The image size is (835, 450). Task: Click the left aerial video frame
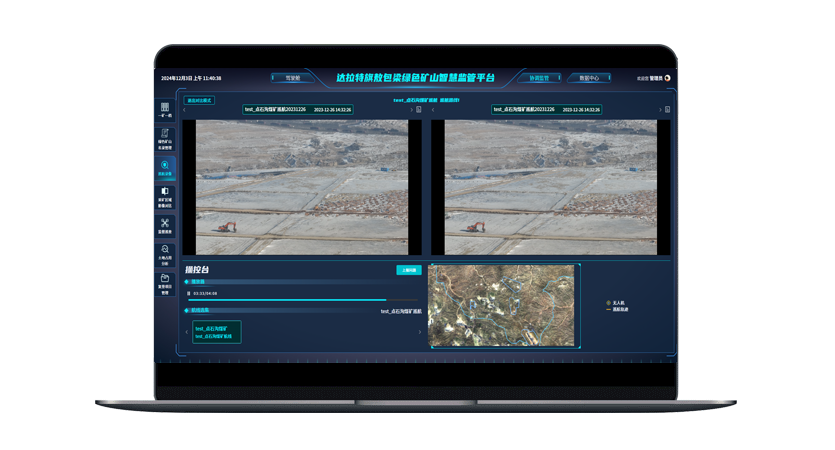[302, 187]
